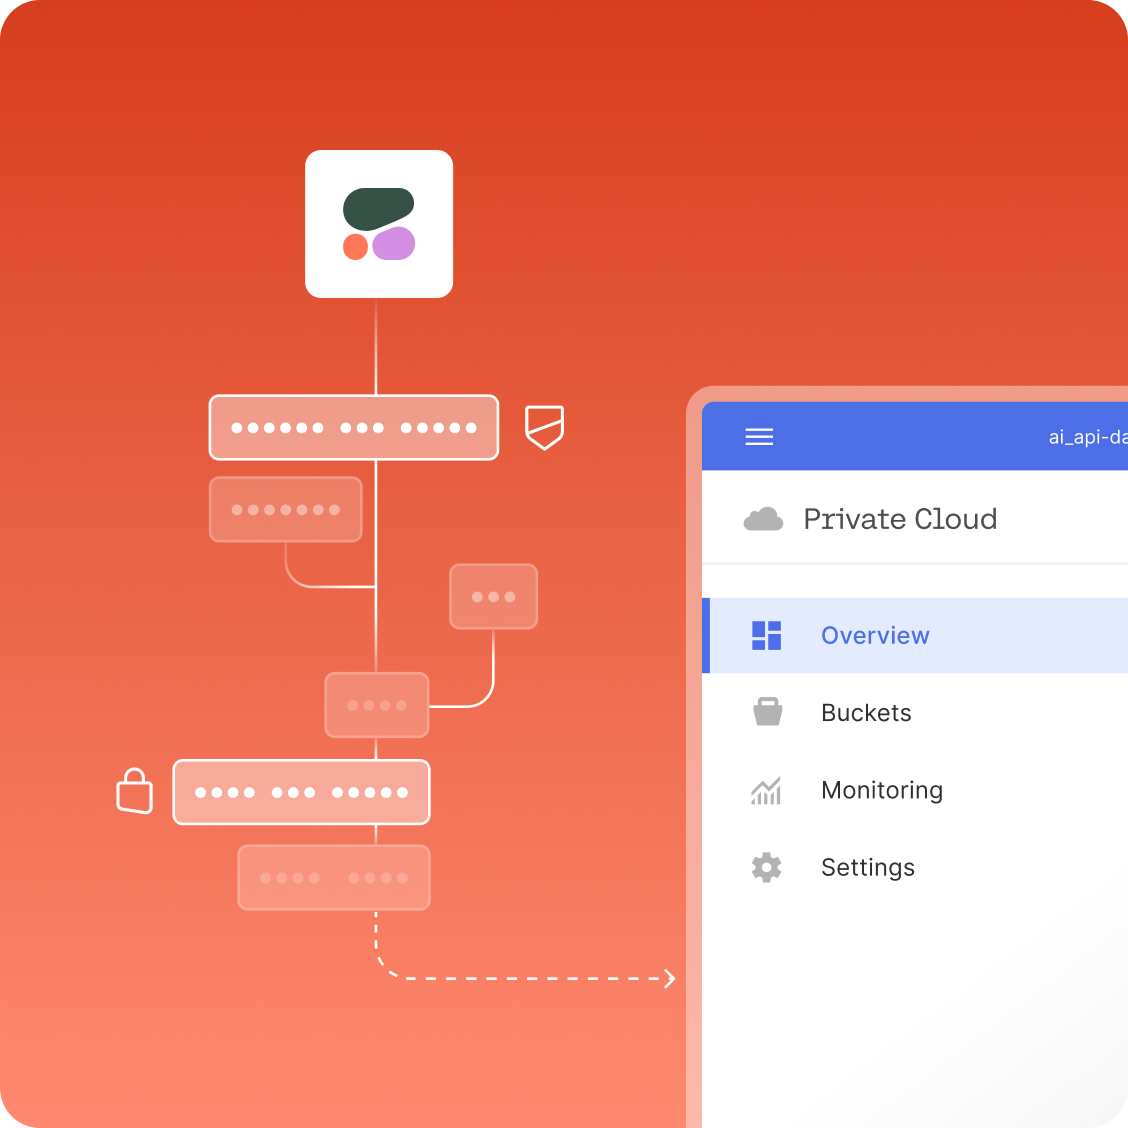Image resolution: width=1128 pixels, height=1128 pixels.
Task: Click the cloud icon beside Private Cloud
Action: [x=763, y=519]
